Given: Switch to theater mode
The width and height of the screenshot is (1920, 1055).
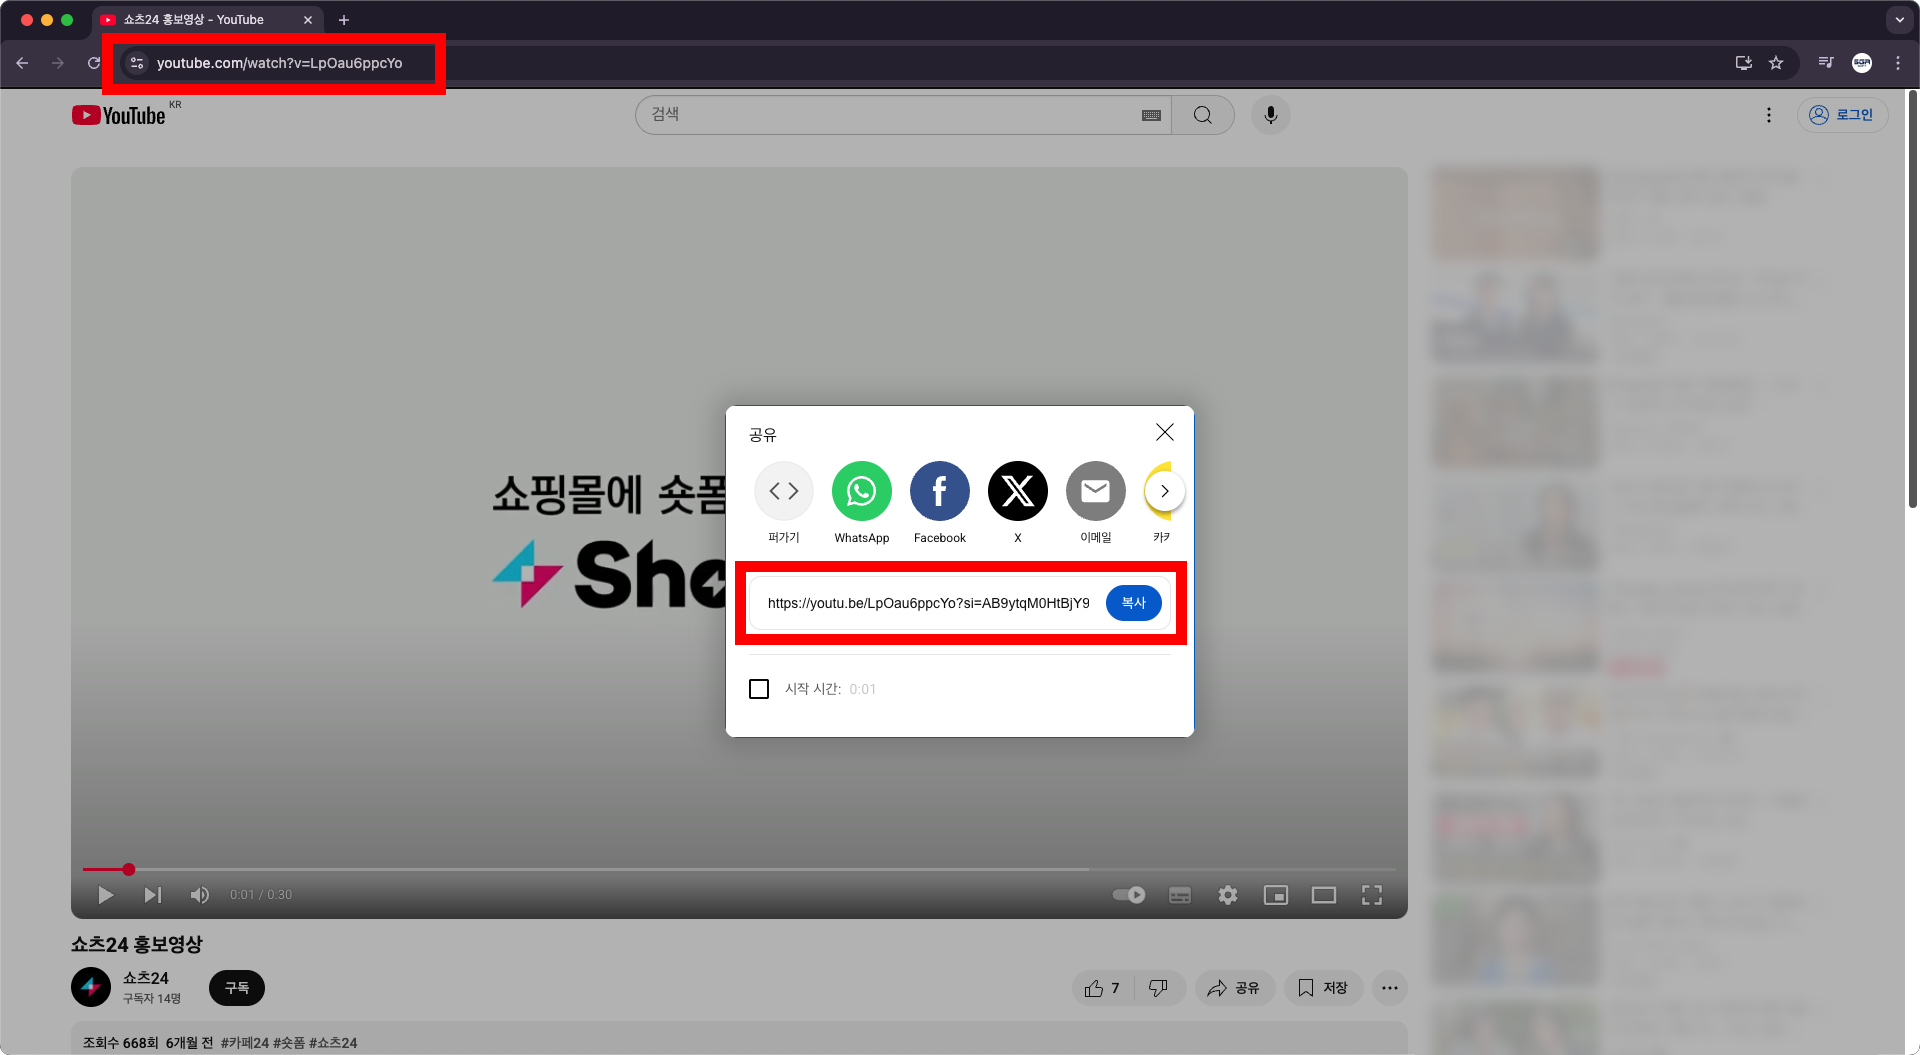Looking at the screenshot, I should pos(1324,895).
